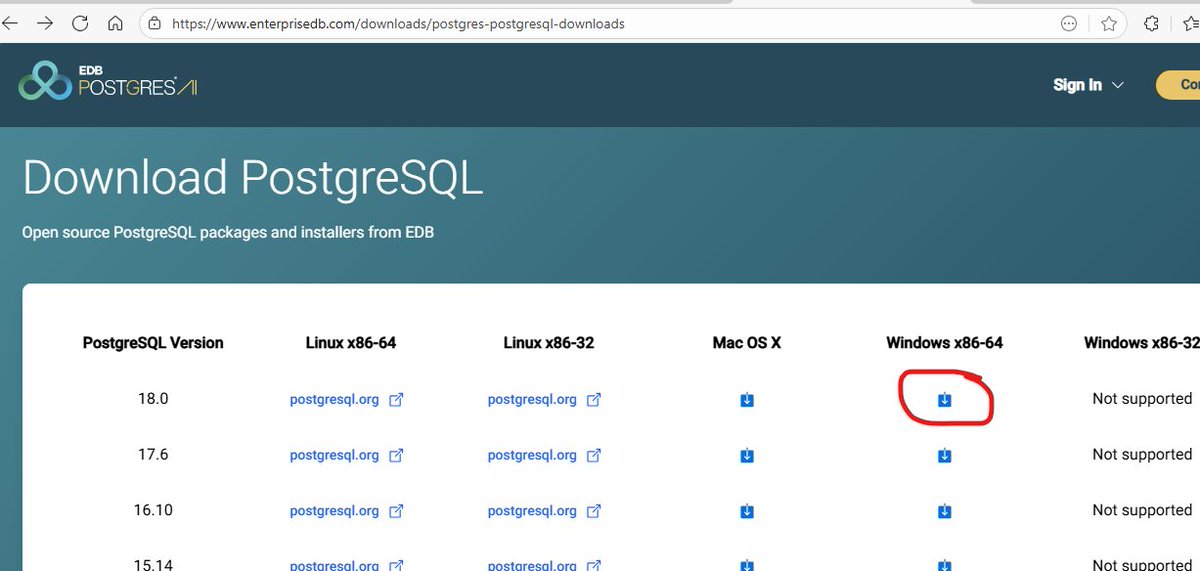This screenshot has width=1200, height=571.
Task: Click the PostgreSQL Version column header
Action: point(153,343)
